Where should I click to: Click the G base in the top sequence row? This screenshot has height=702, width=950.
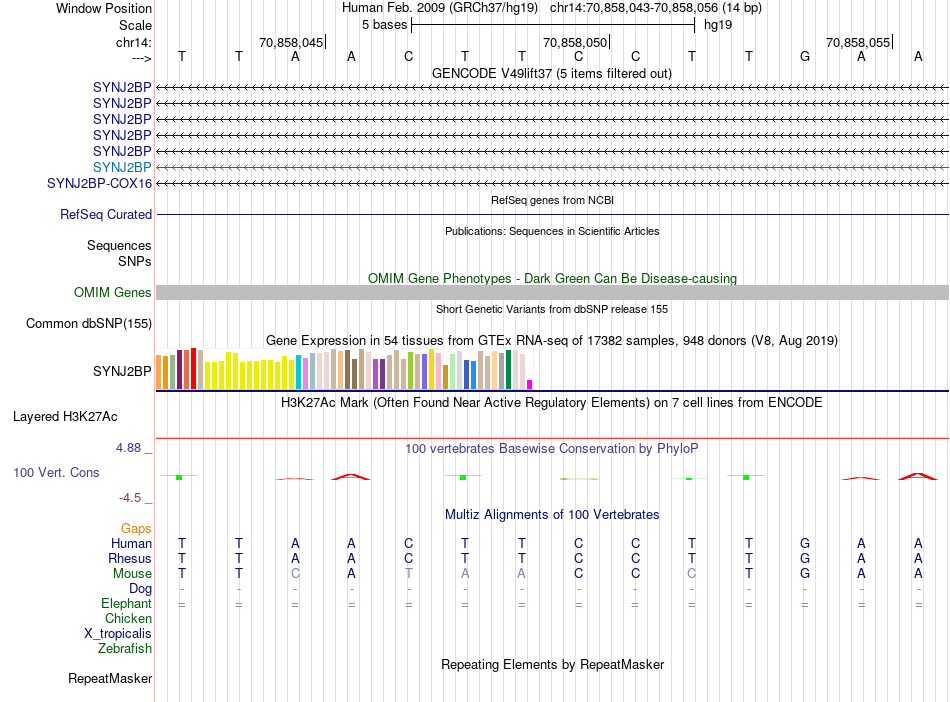(805, 56)
